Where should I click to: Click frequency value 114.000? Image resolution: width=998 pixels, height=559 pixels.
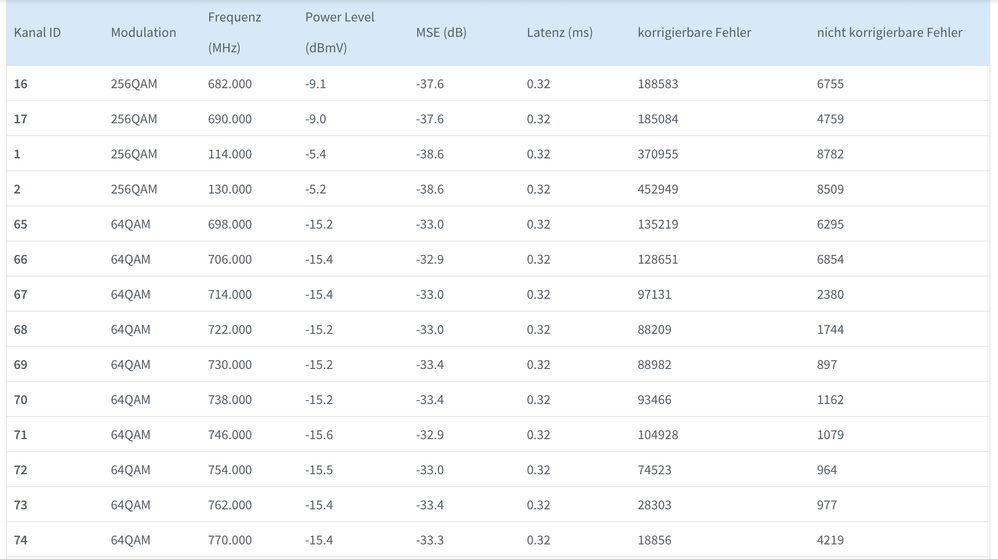[x=230, y=154]
